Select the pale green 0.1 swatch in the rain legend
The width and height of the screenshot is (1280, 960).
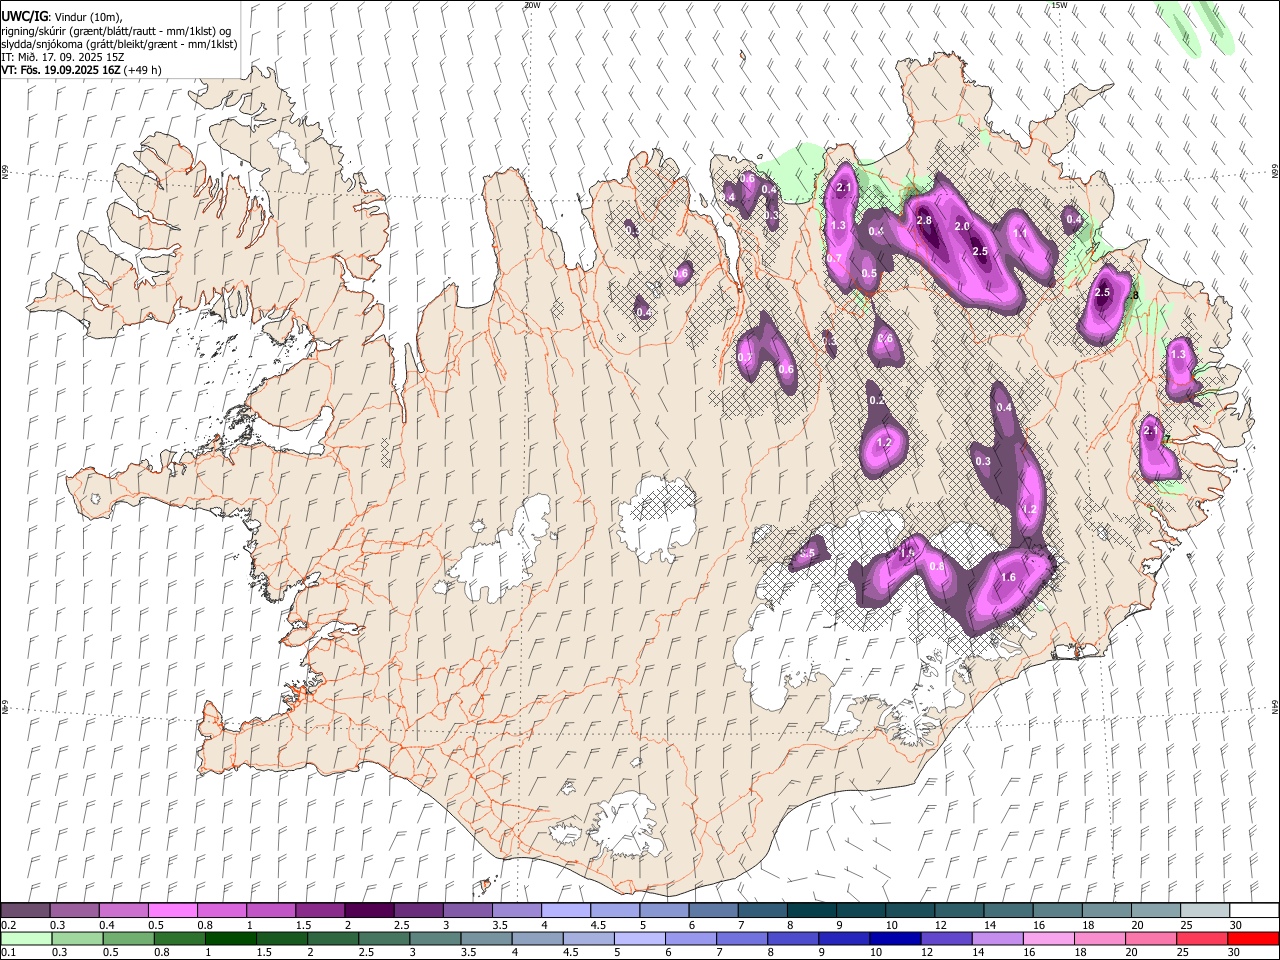tap(26, 939)
